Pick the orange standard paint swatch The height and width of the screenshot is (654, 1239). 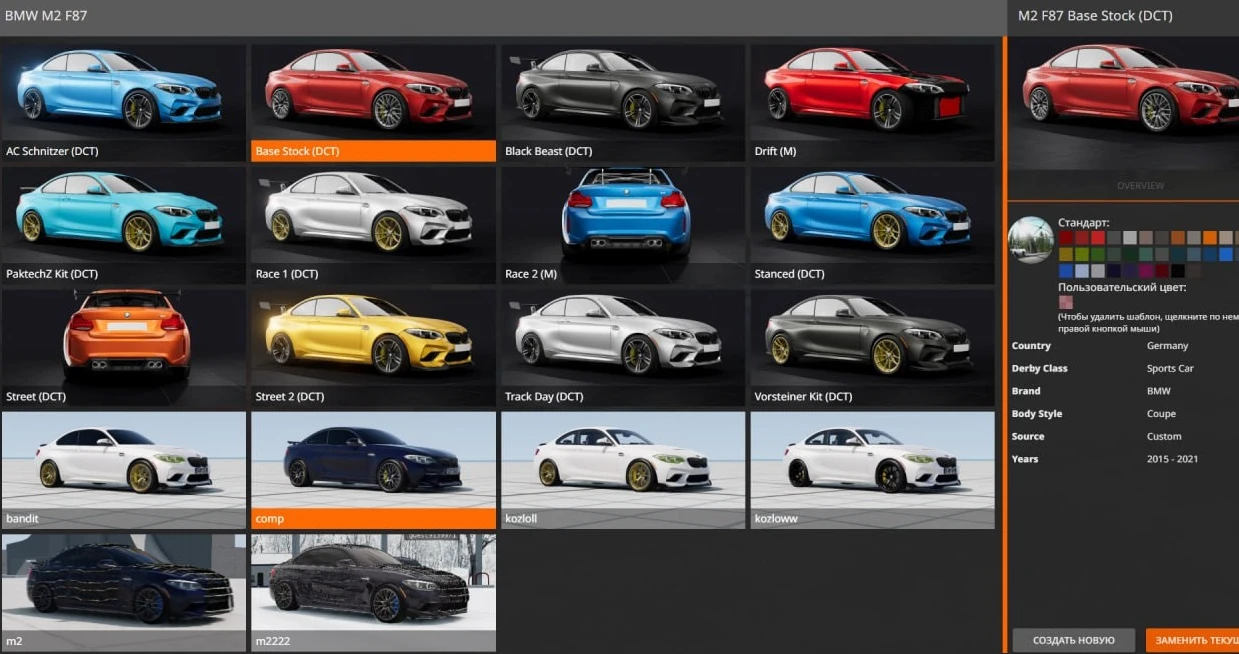1209,237
